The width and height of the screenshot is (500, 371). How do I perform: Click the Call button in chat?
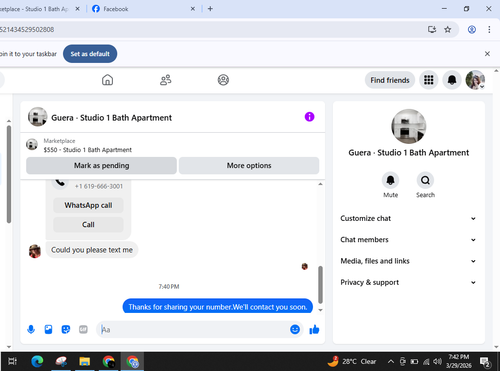[88, 225]
